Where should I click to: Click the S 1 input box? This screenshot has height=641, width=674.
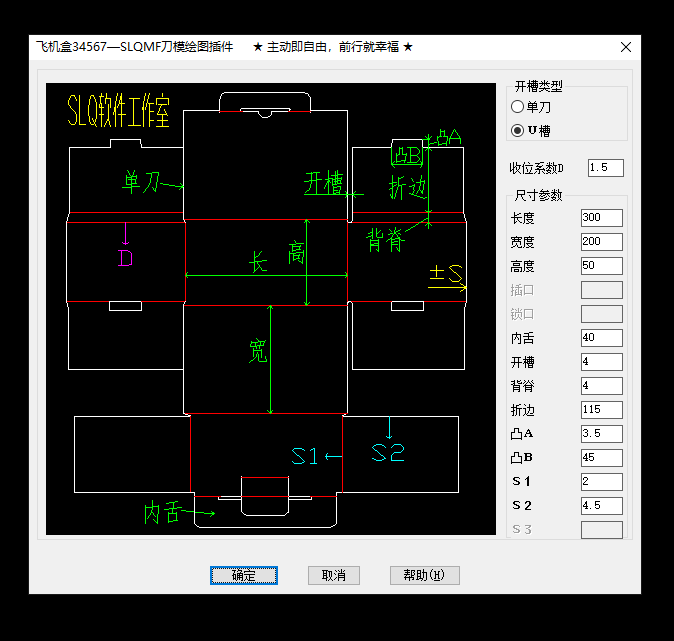coord(601,482)
